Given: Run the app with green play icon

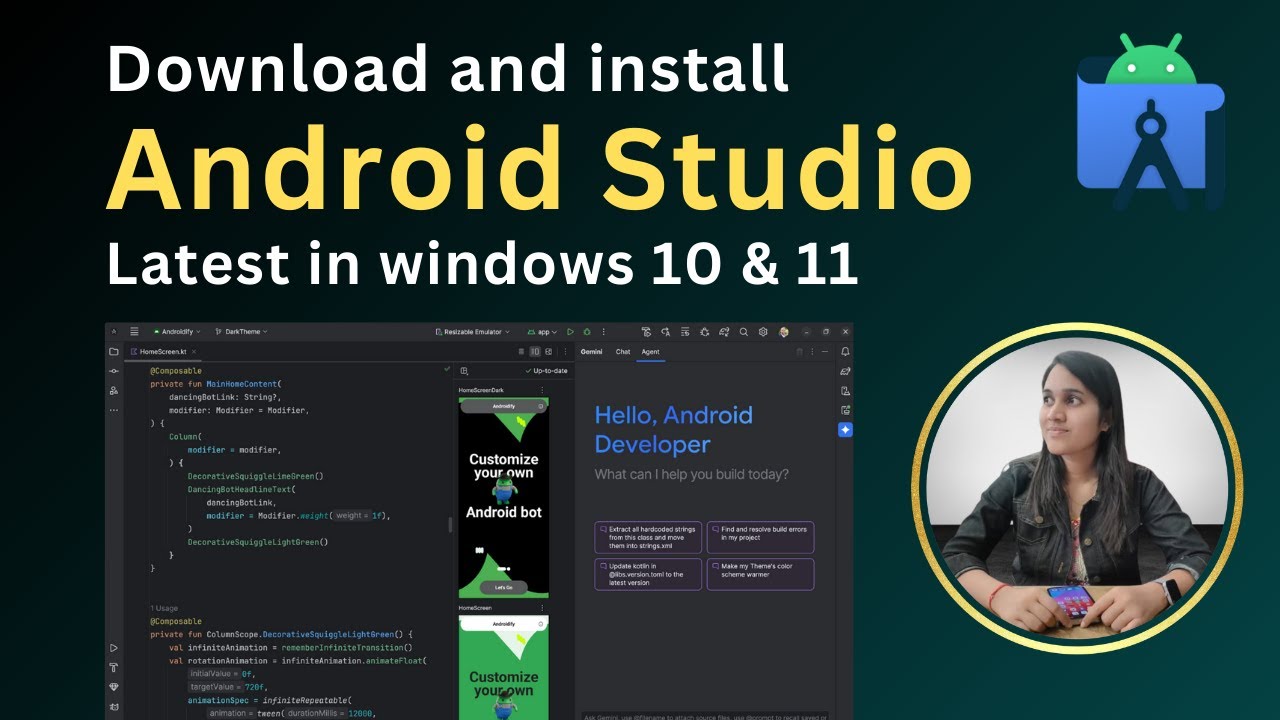Looking at the screenshot, I should (570, 332).
